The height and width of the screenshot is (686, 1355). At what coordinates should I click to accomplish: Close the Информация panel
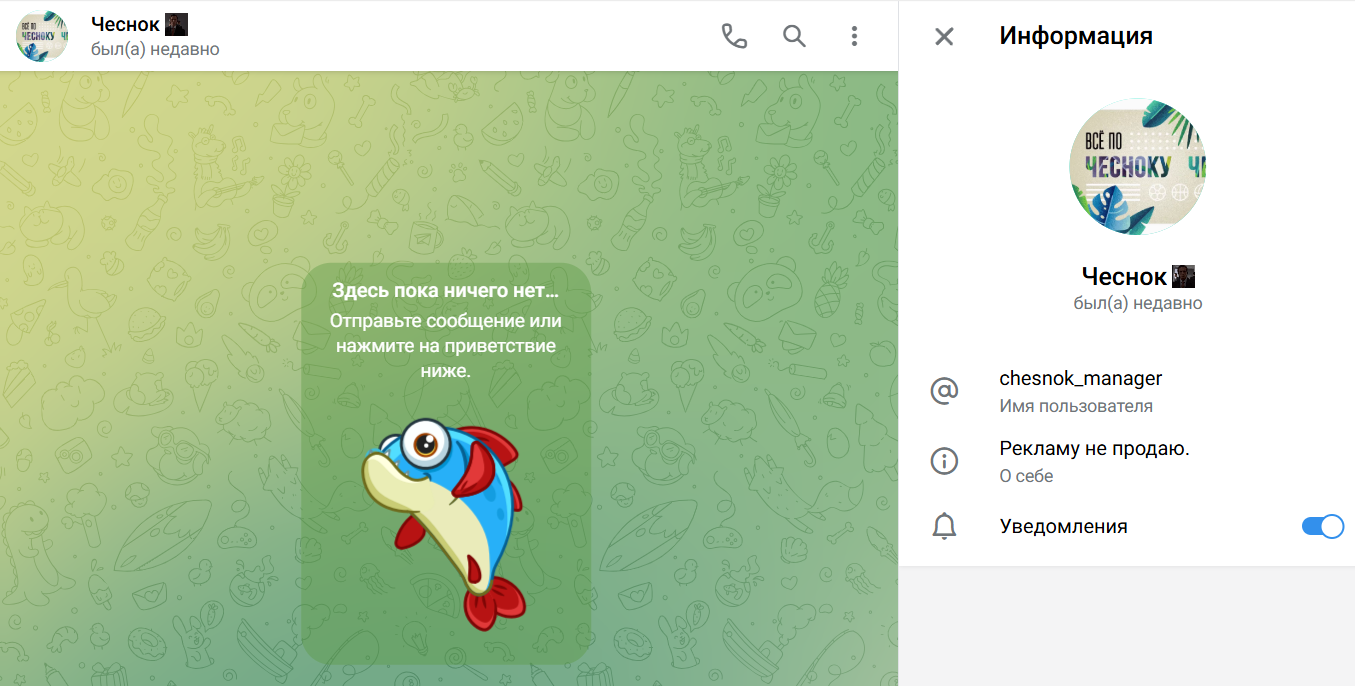pos(944,36)
